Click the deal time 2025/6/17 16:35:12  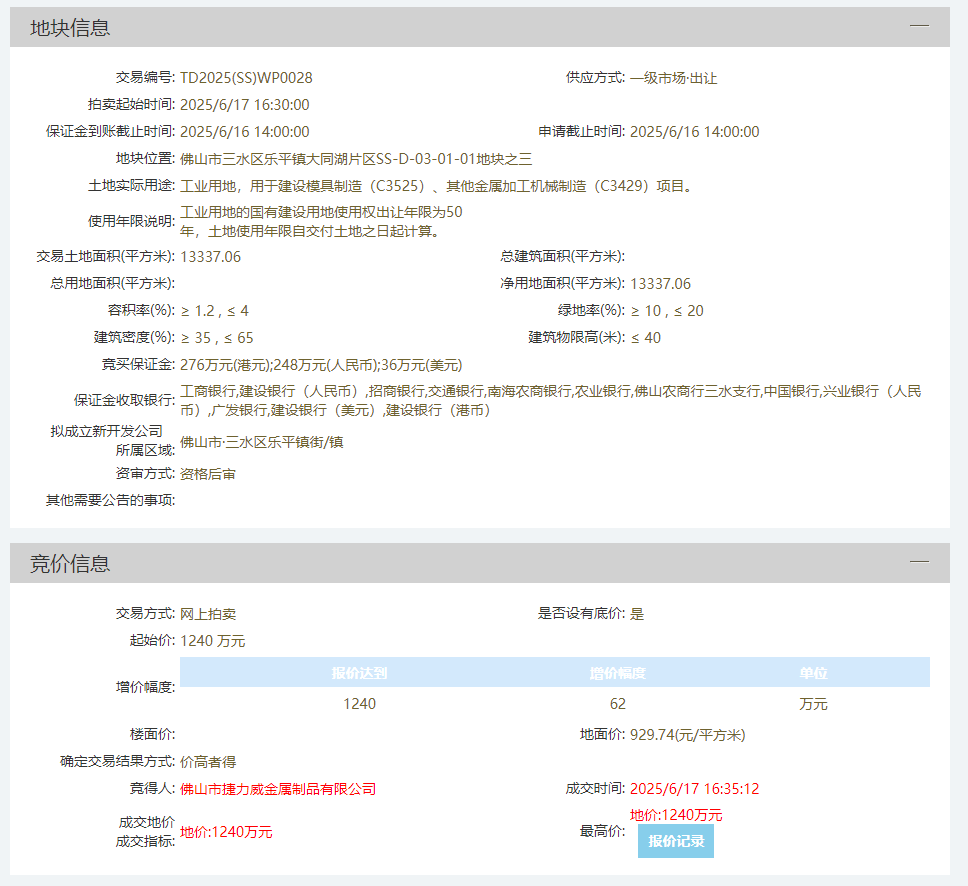(x=694, y=789)
